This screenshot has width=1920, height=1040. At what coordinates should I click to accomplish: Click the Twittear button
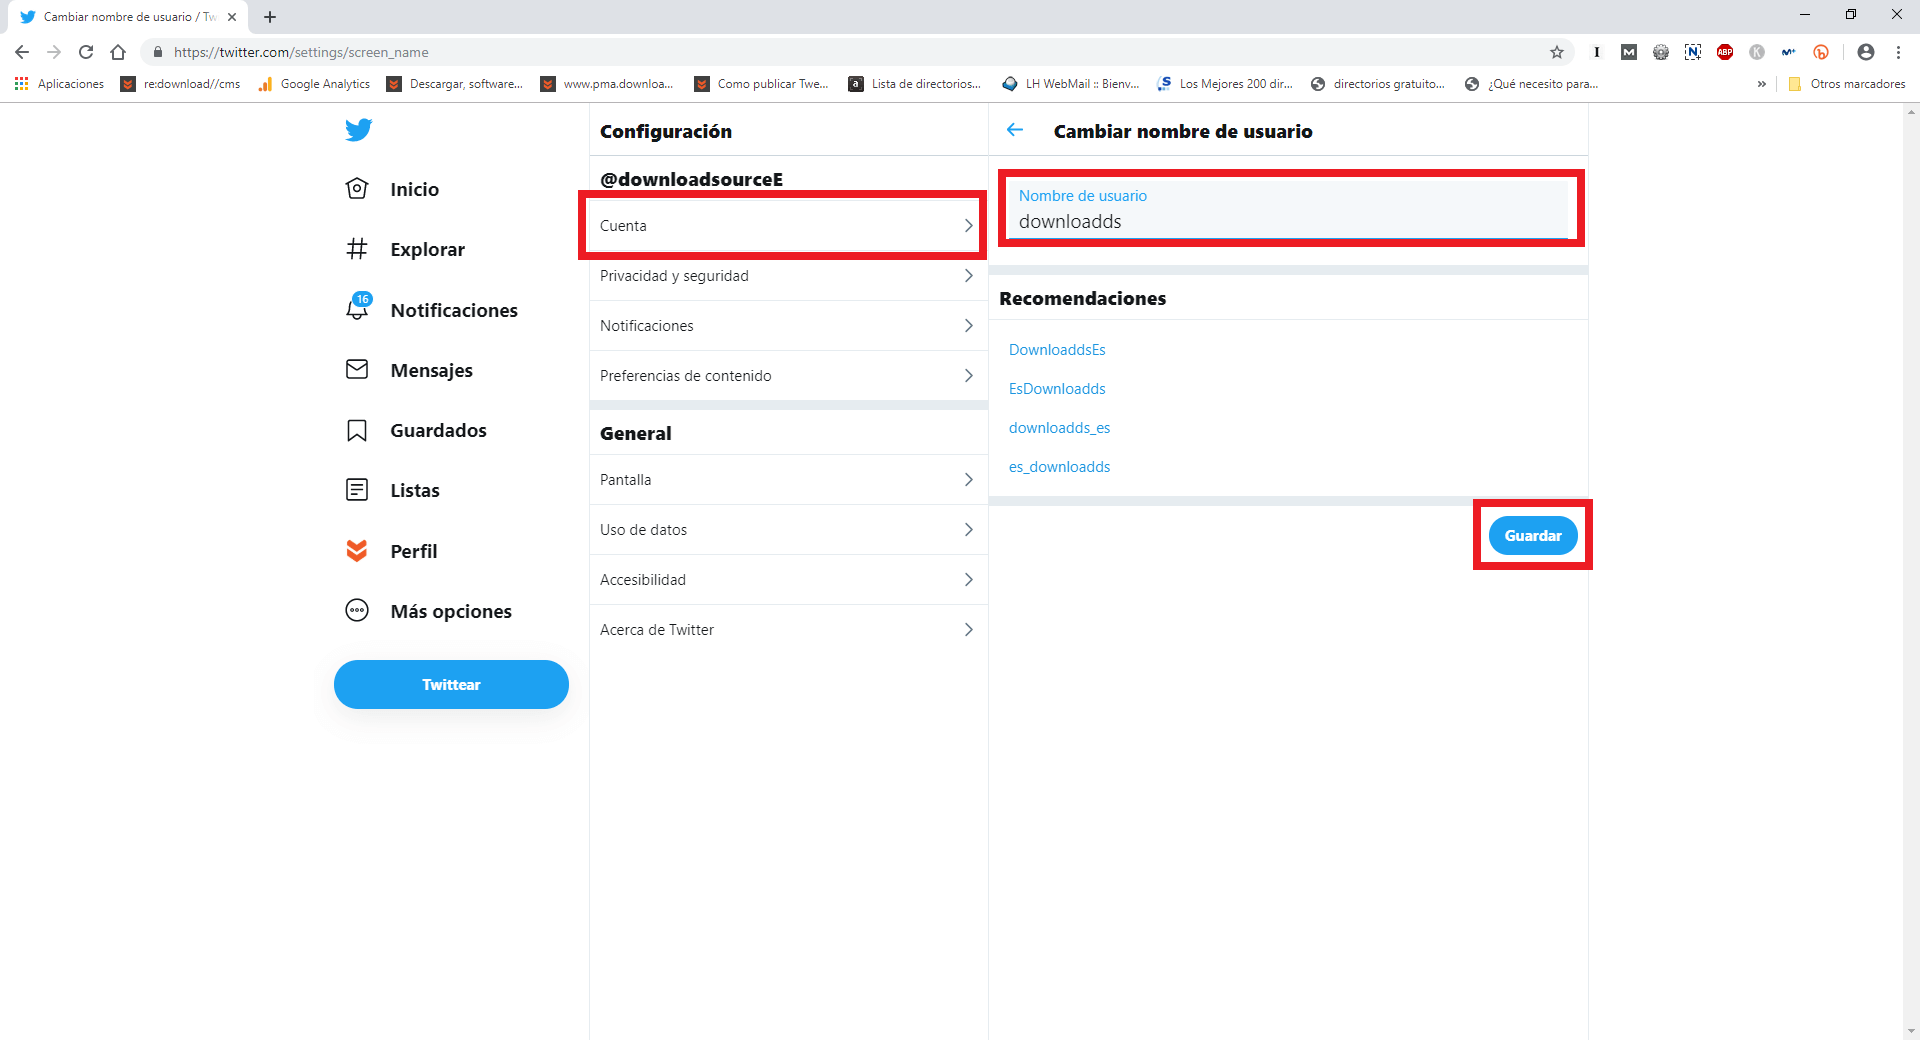(x=451, y=685)
